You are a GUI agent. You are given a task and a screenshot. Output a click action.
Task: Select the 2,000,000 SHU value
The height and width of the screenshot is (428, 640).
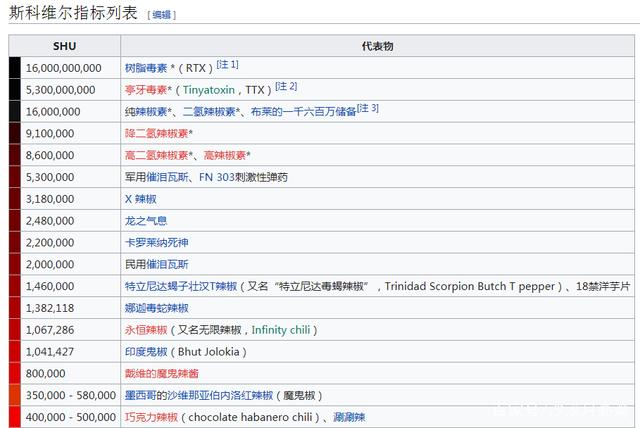coord(50,264)
